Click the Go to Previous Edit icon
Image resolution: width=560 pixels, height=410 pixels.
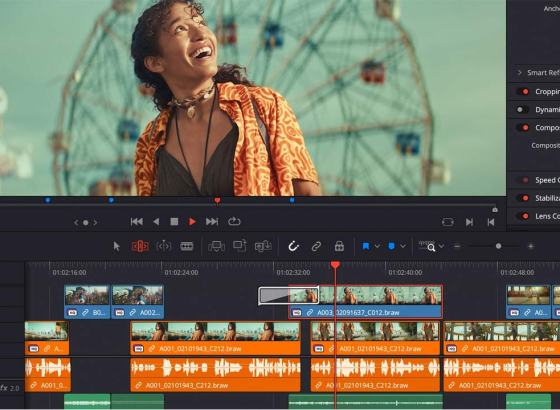point(491,222)
